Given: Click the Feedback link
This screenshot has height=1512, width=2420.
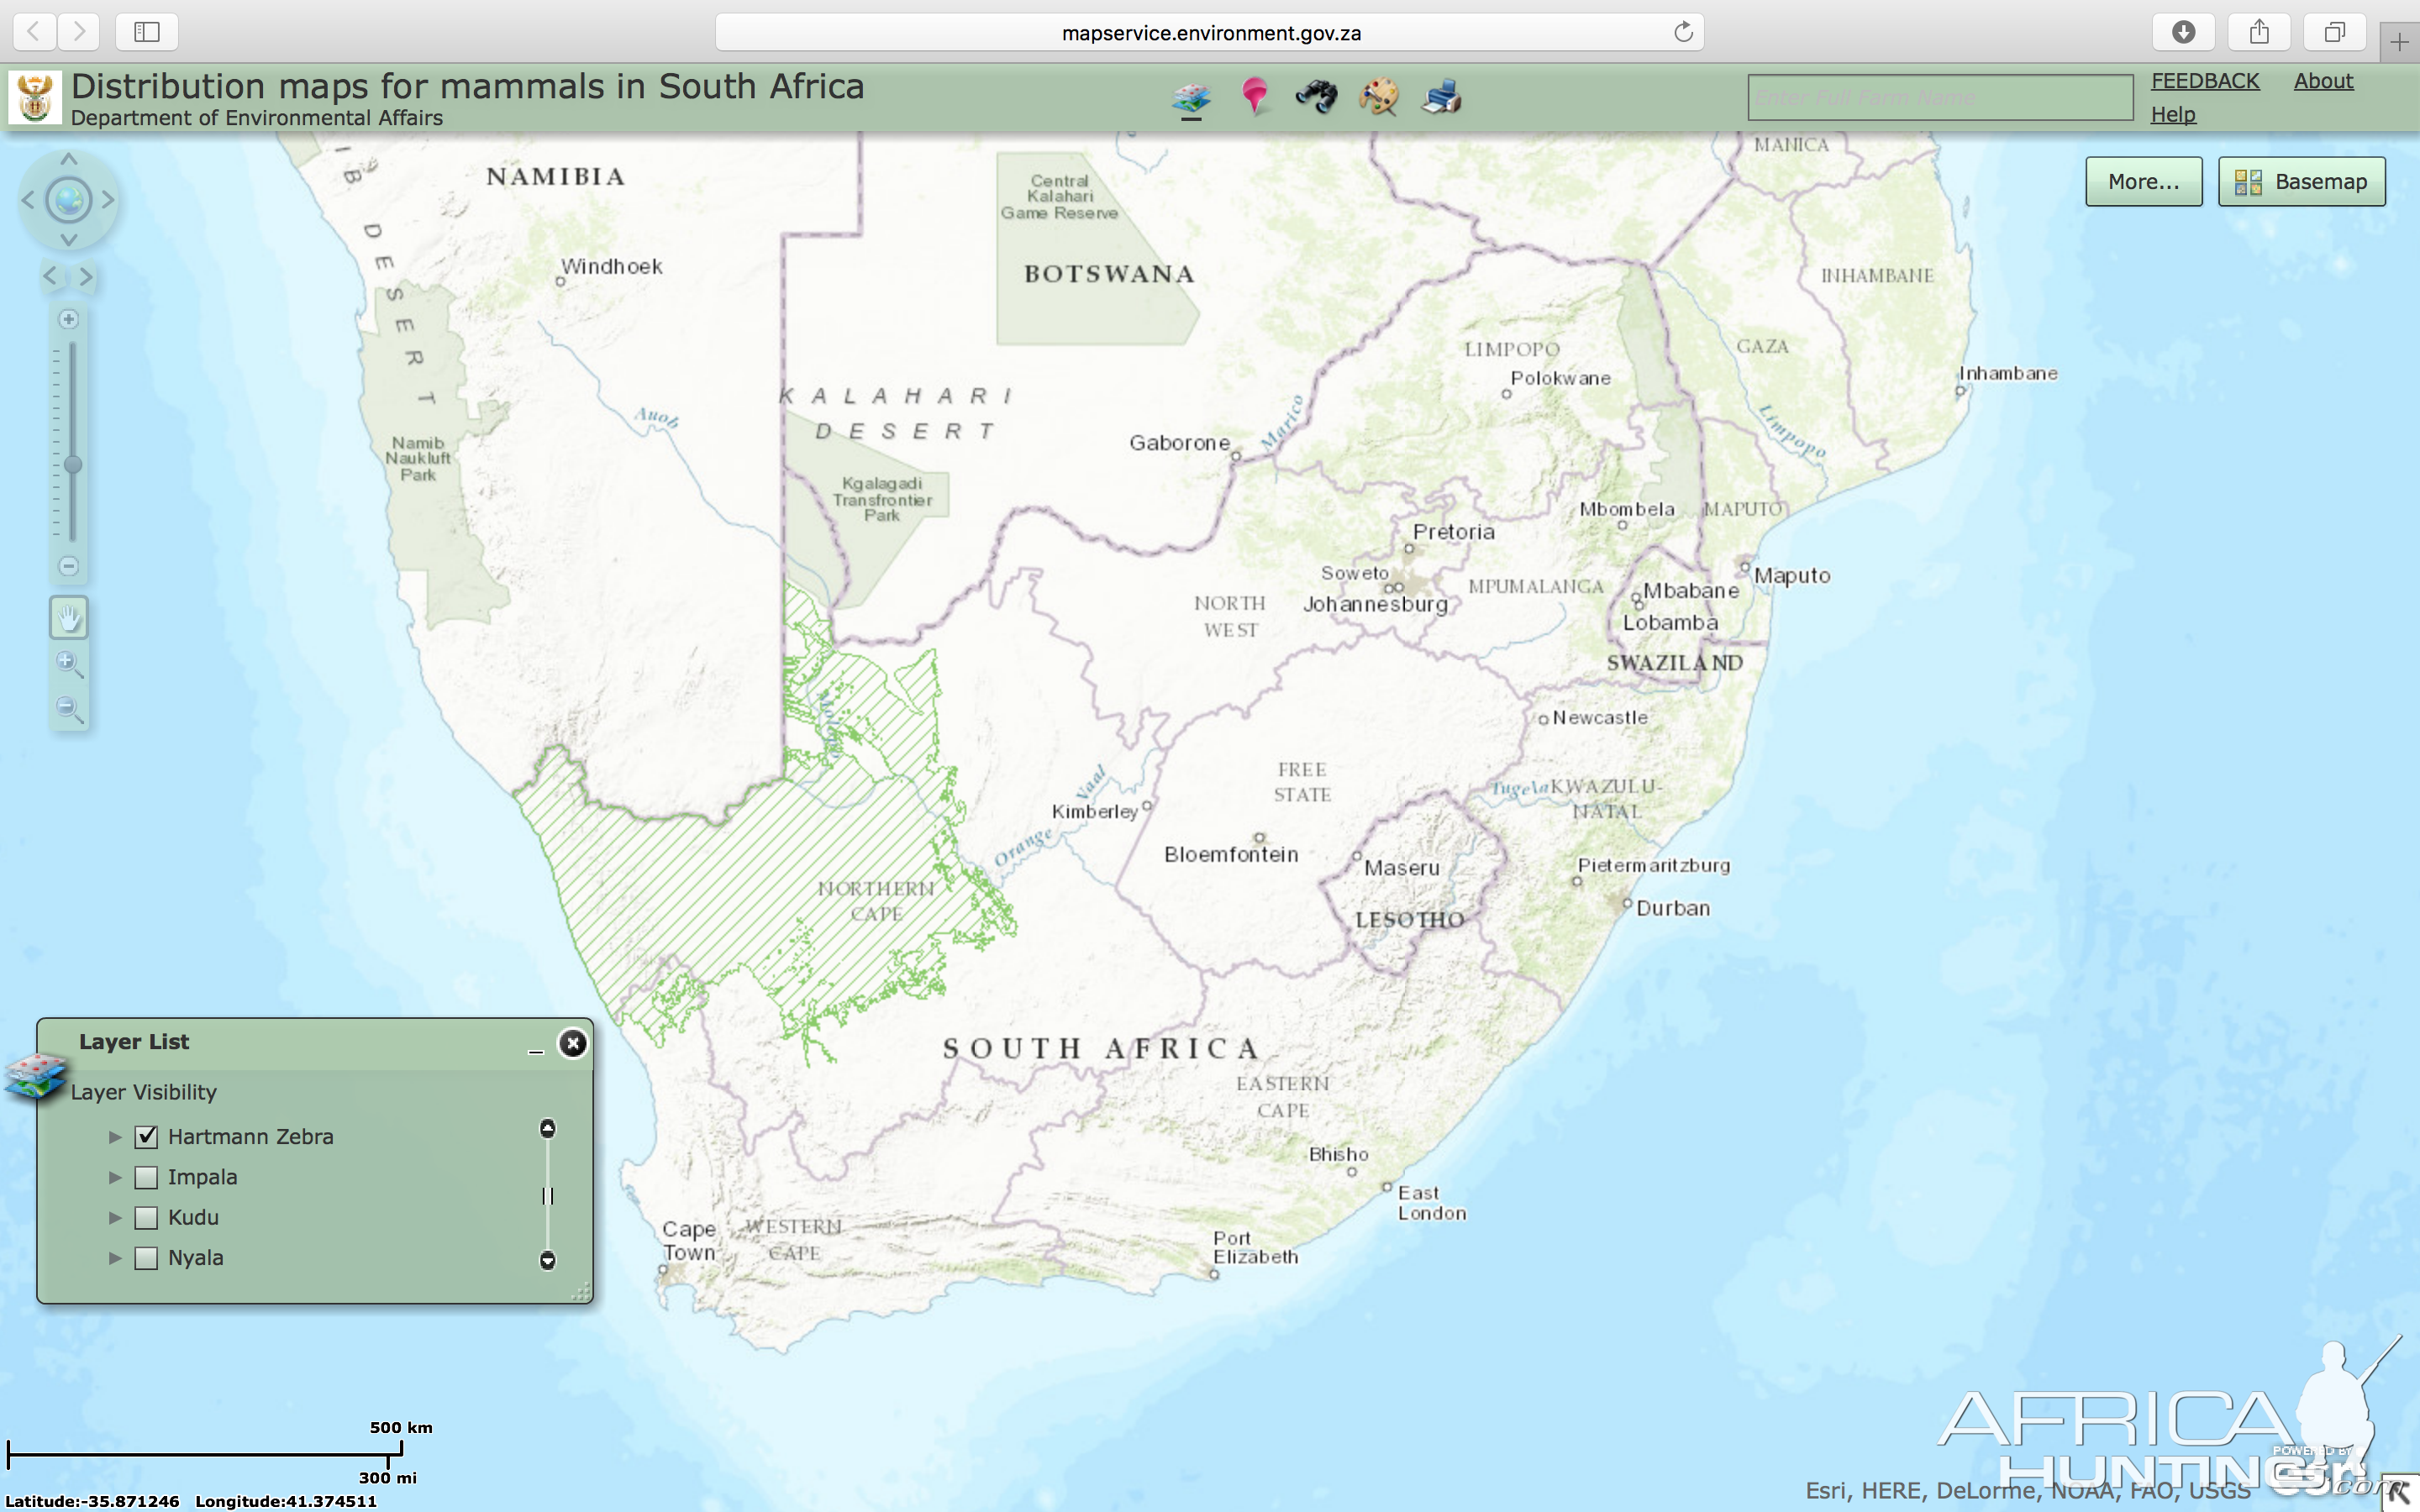Looking at the screenshot, I should pos(2206,78).
